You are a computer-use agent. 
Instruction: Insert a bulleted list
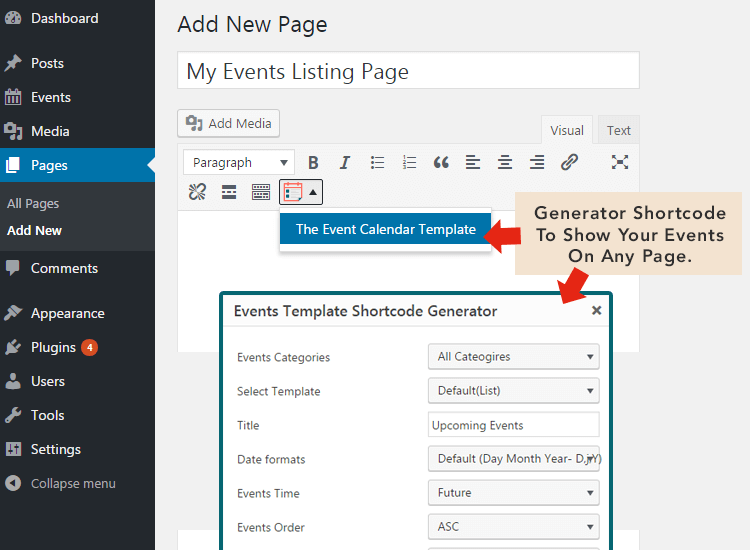pyautogui.click(x=377, y=162)
